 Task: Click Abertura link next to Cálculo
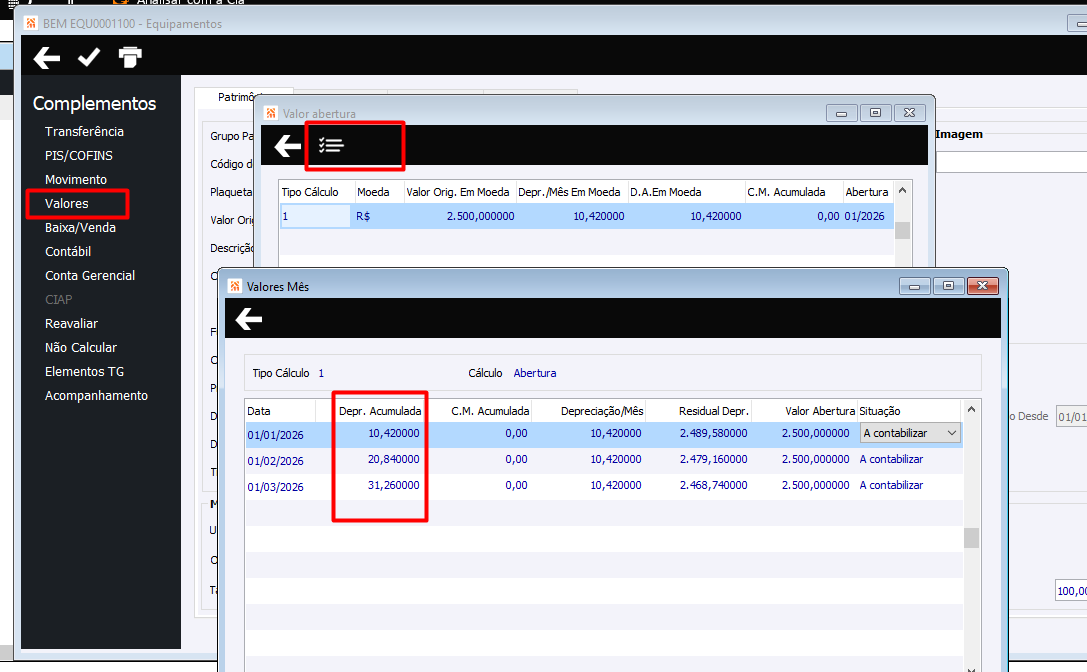[534, 373]
